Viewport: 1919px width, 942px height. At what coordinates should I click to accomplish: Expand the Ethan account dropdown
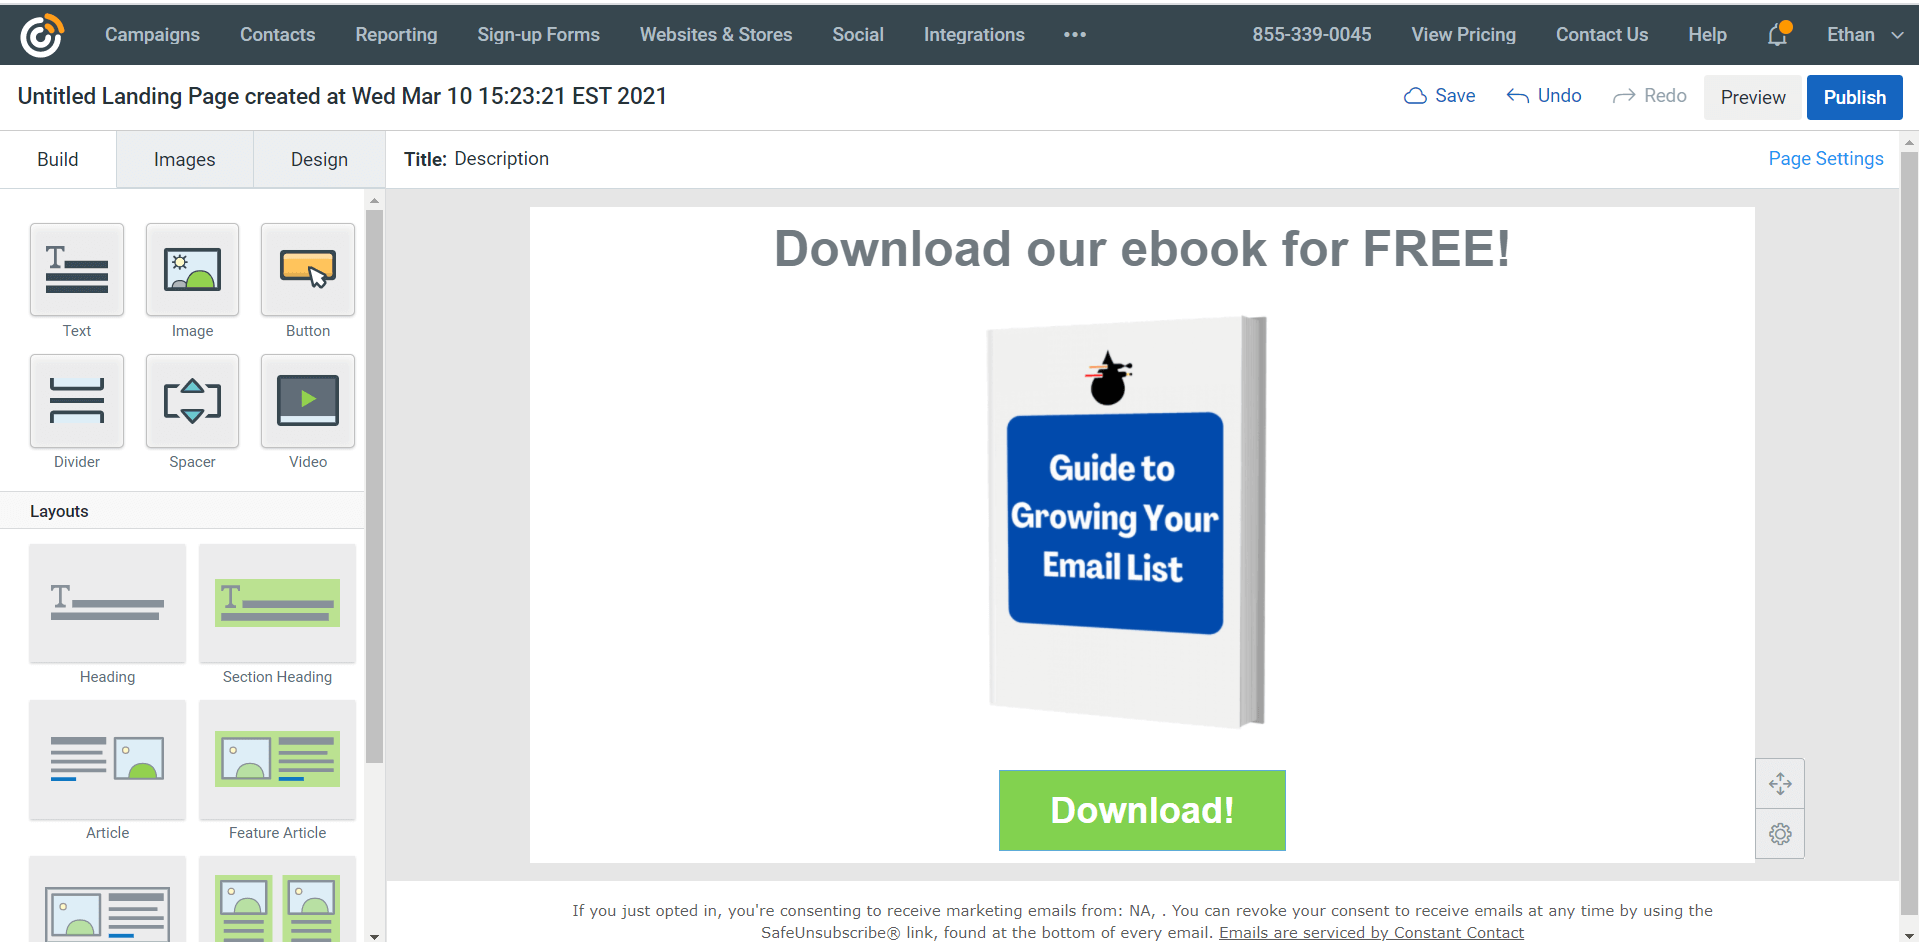(1865, 35)
